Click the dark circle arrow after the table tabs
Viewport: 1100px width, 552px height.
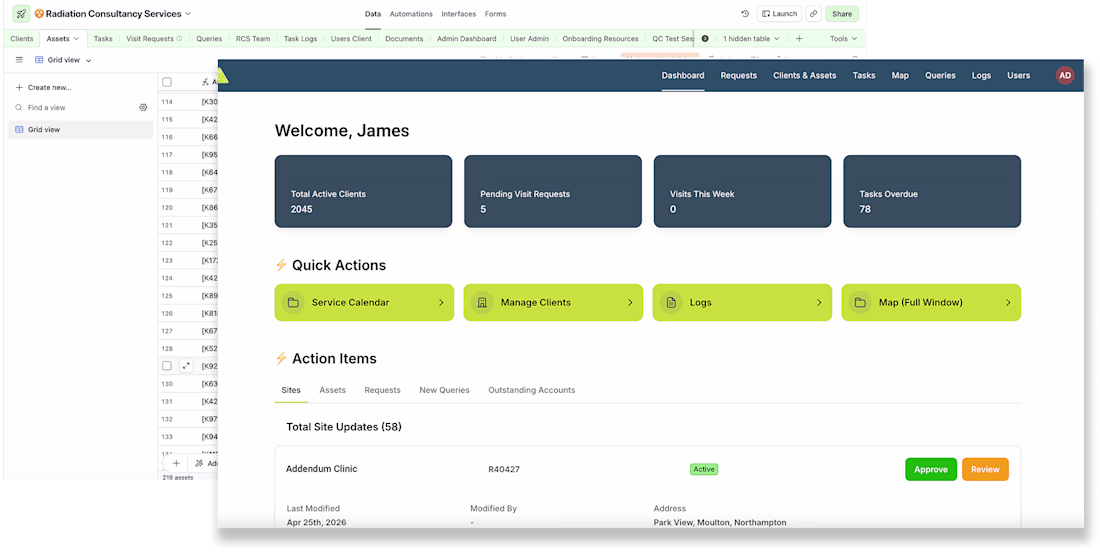pos(705,39)
